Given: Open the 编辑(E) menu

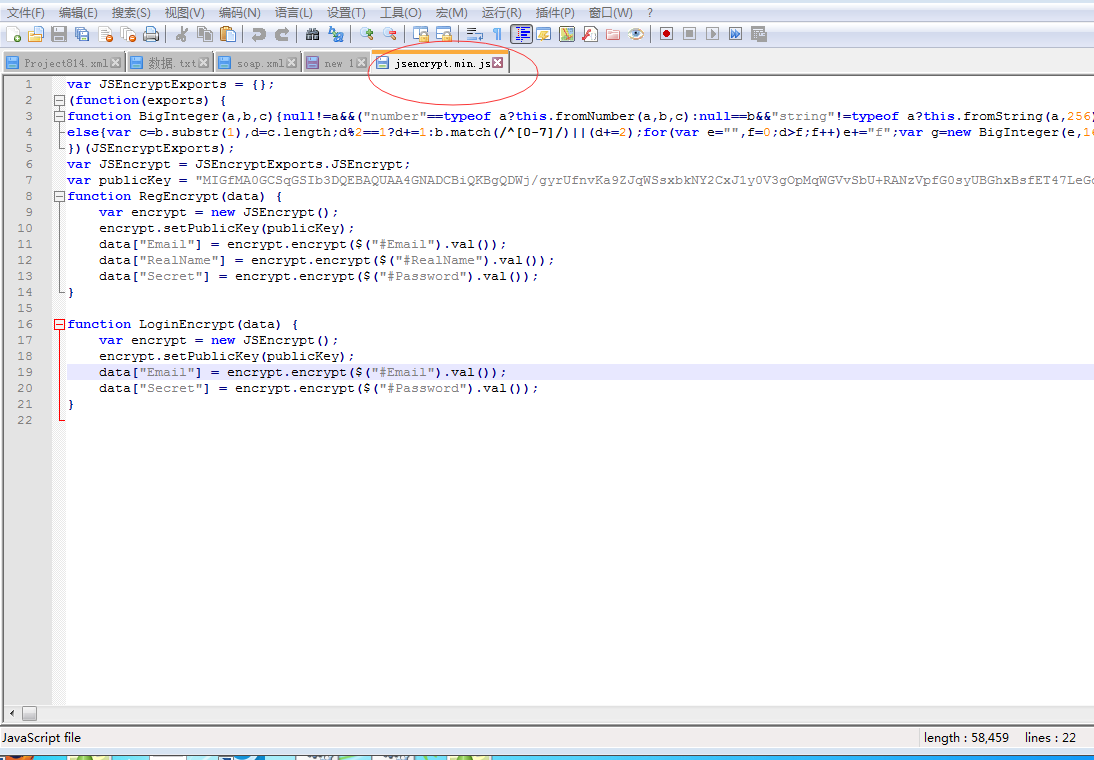Looking at the screenshot, I should click(x=78, y=13).
